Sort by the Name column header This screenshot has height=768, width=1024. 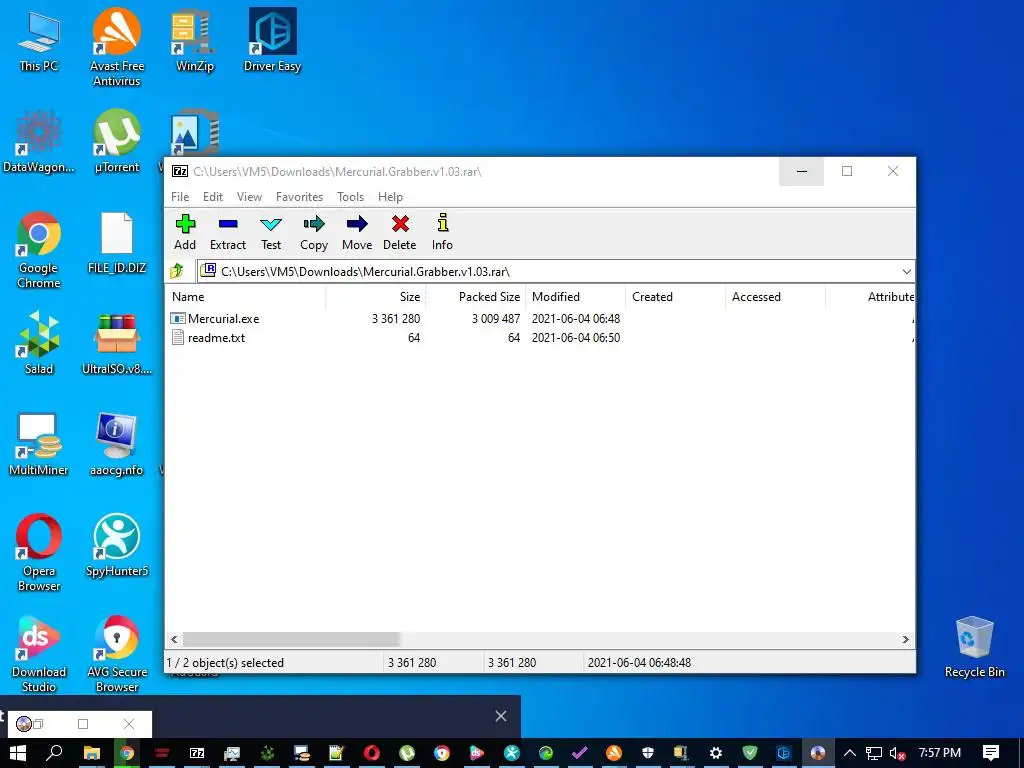tap(246, 296)
